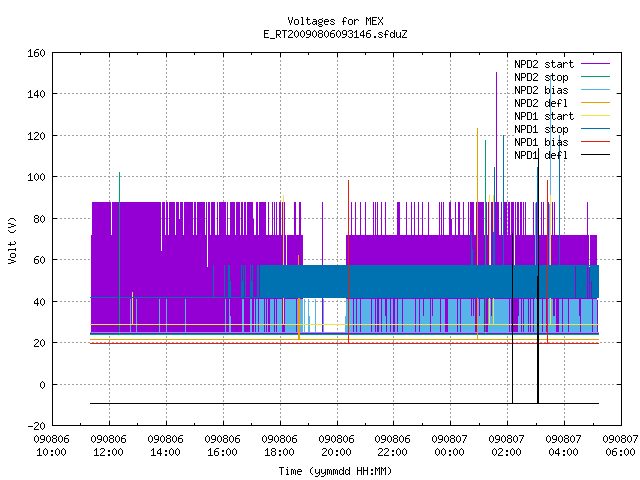Click the 090807 04:00 x-axis tick label
The height and width of the screenshot is (480, 640).
point(564,446)
